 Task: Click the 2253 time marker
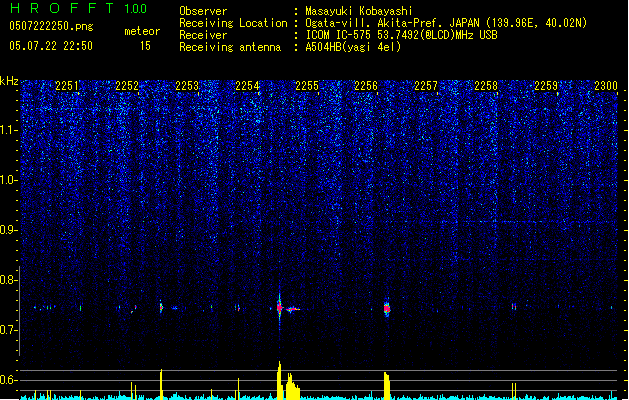pyautogui.click(x=187, y=86)
